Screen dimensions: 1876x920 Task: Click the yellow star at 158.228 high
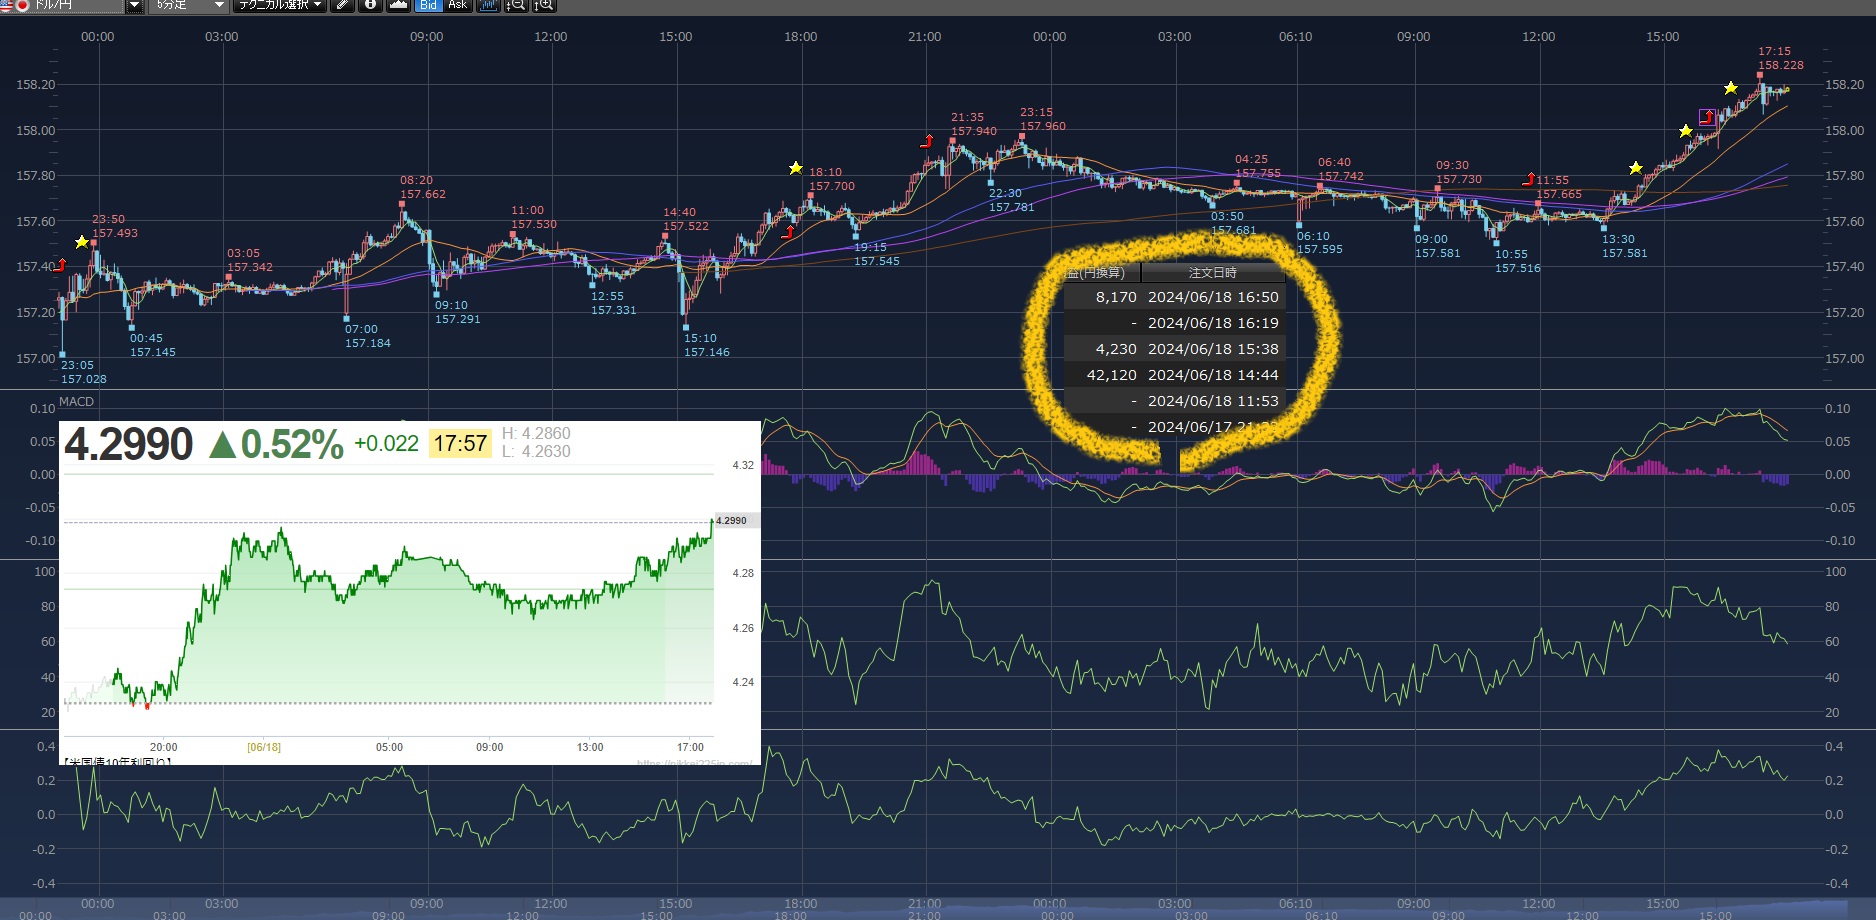(x=1731, y=88)
